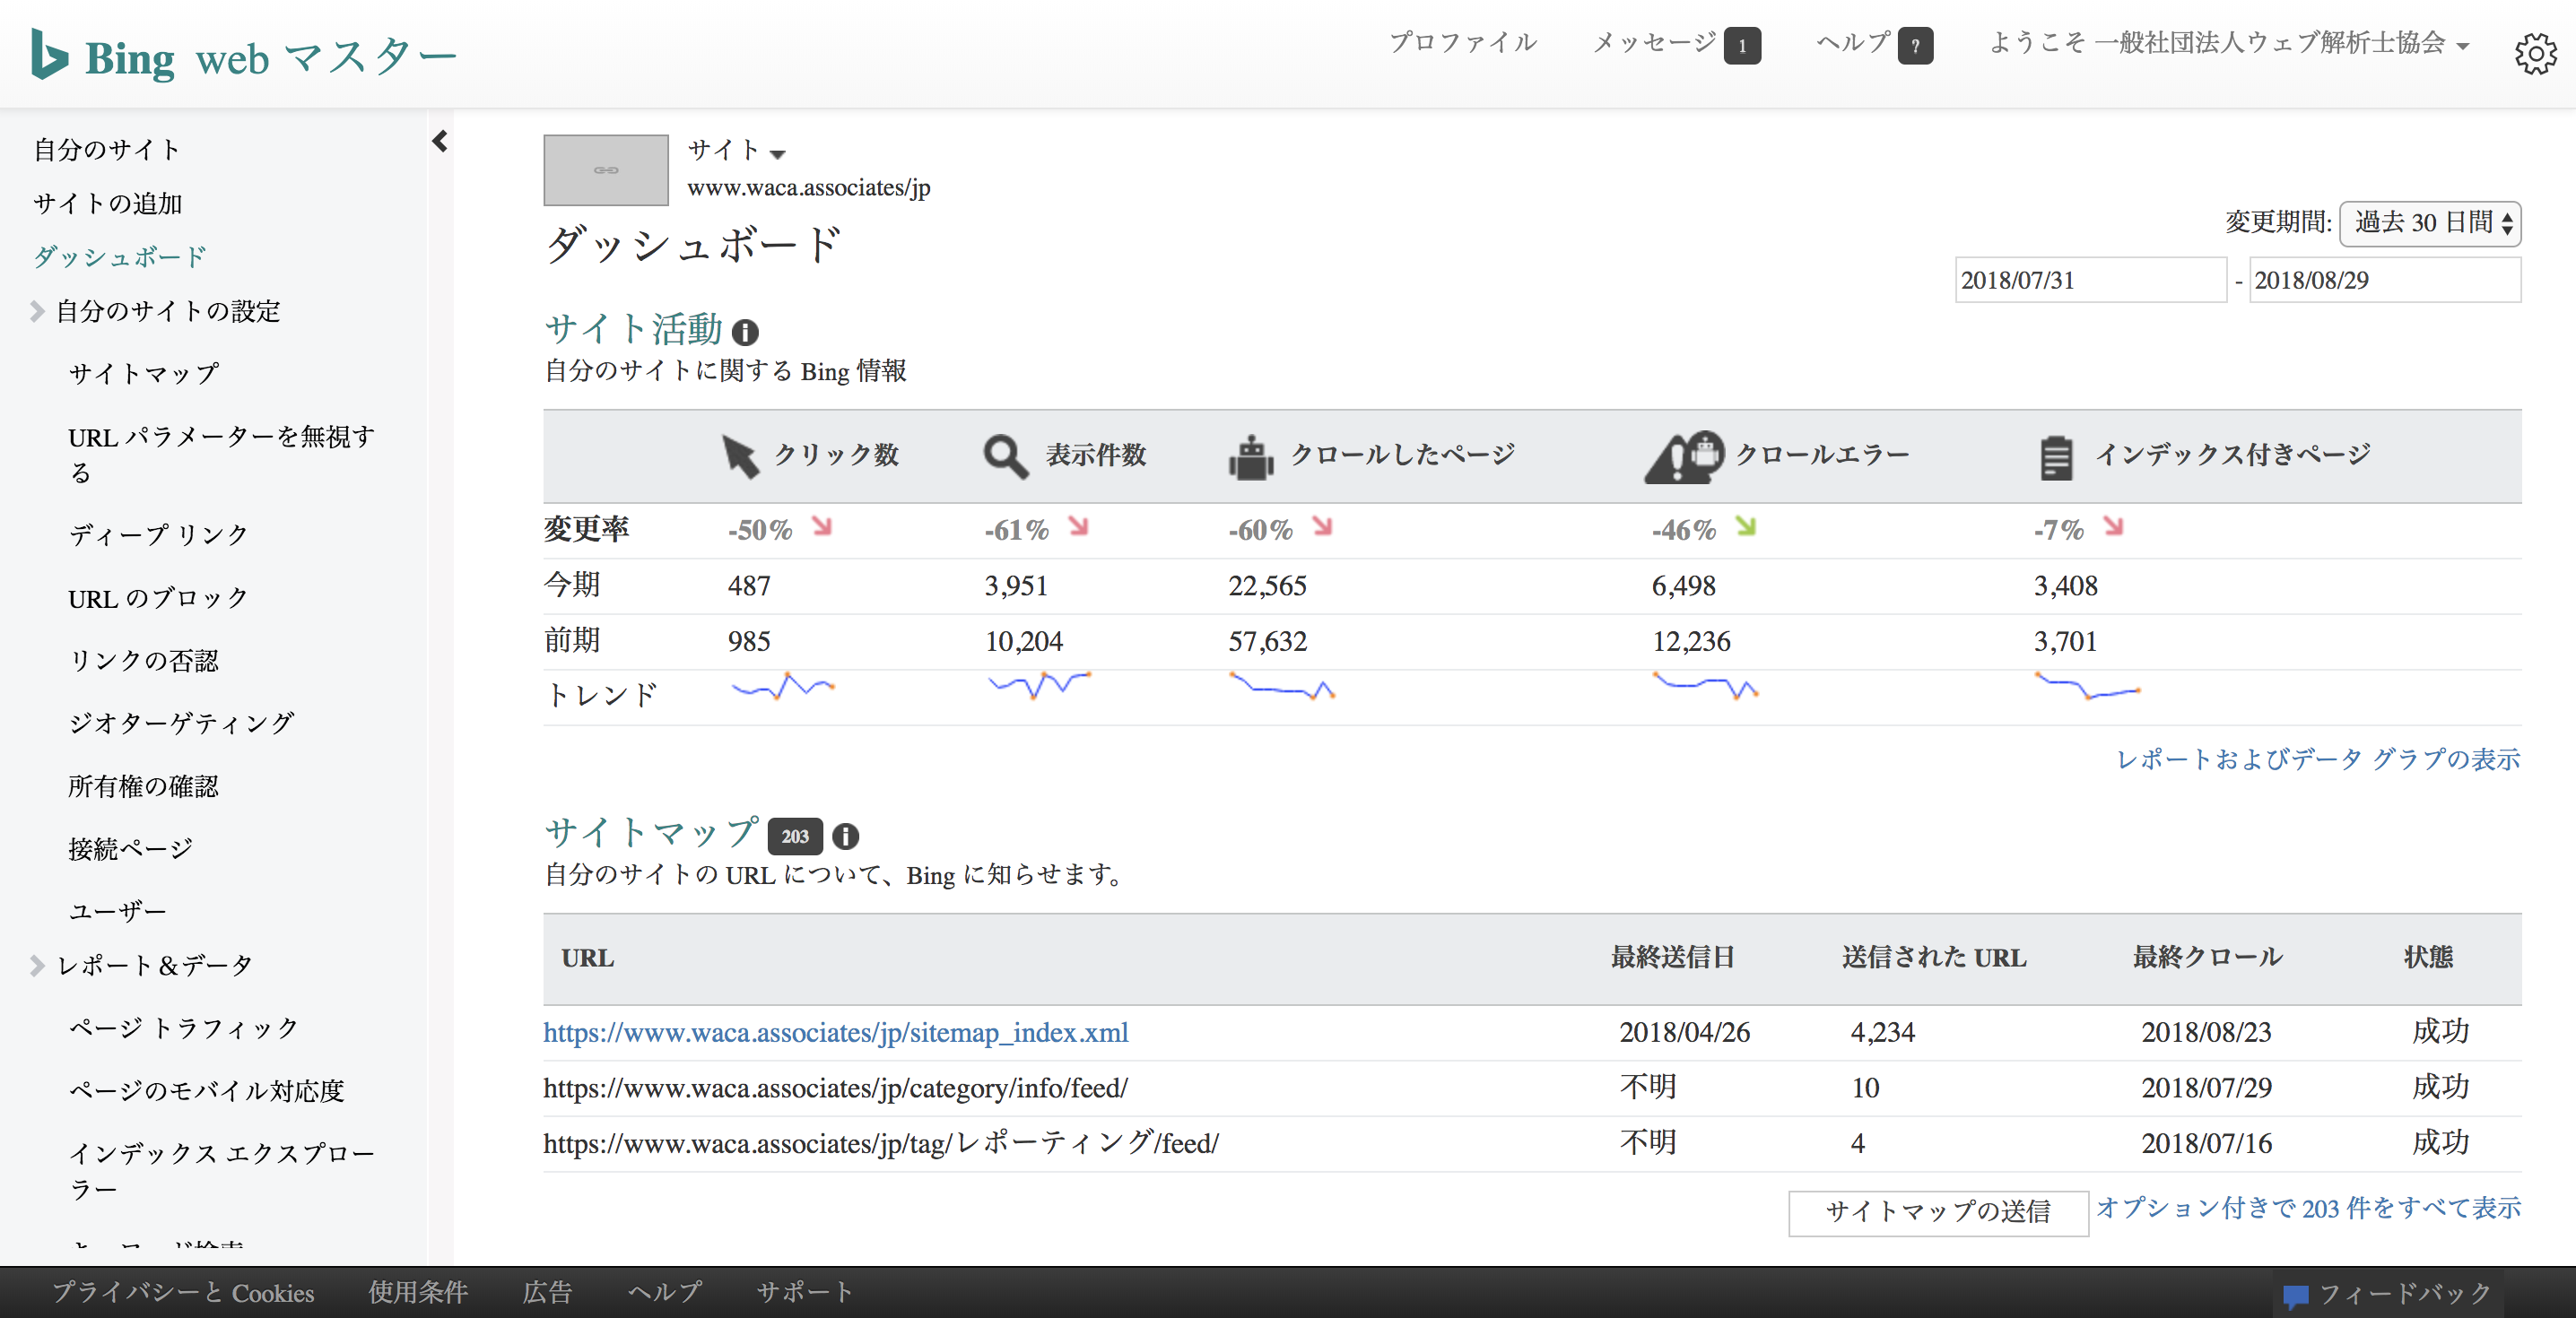Open 所有権の確認 sidebar item
This screenshot has width=2576, height=1318.
coord(143,787)
